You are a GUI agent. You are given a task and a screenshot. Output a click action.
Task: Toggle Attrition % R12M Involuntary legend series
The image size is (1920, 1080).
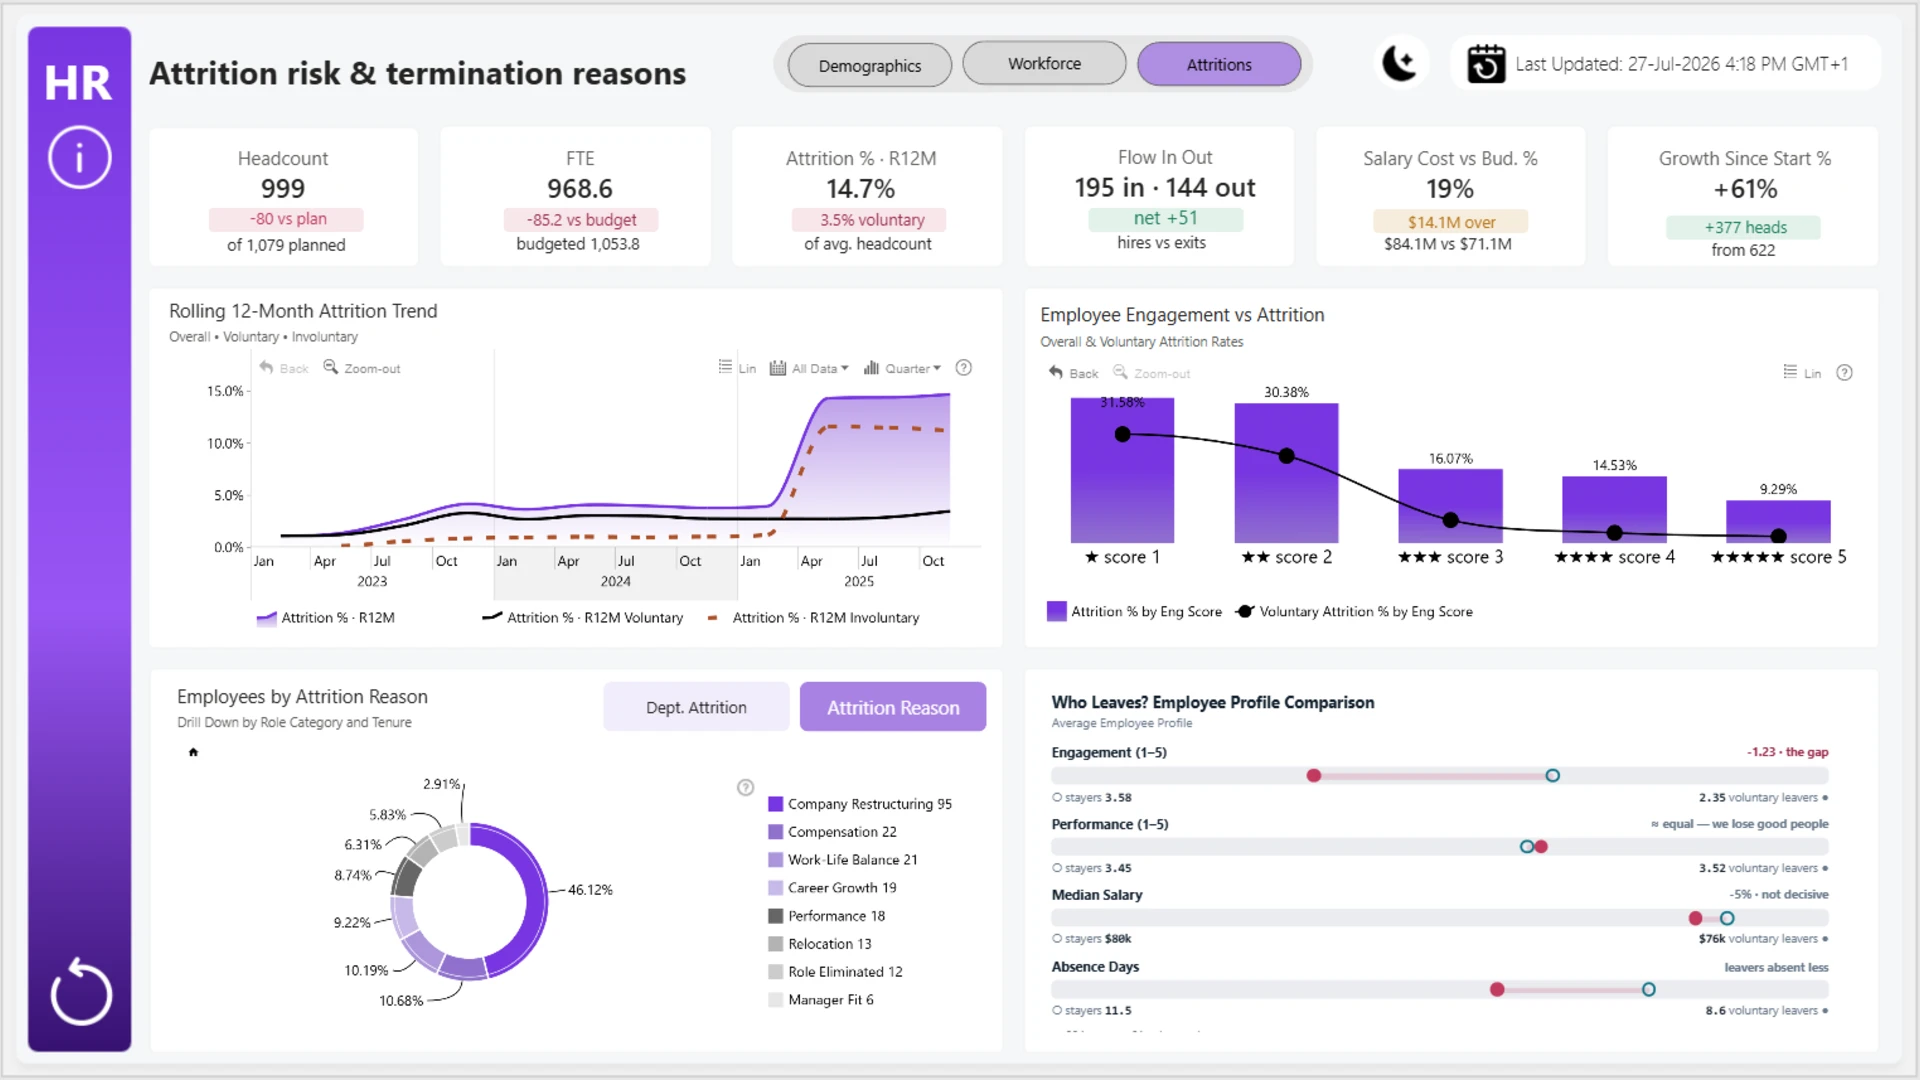[813, 618]
